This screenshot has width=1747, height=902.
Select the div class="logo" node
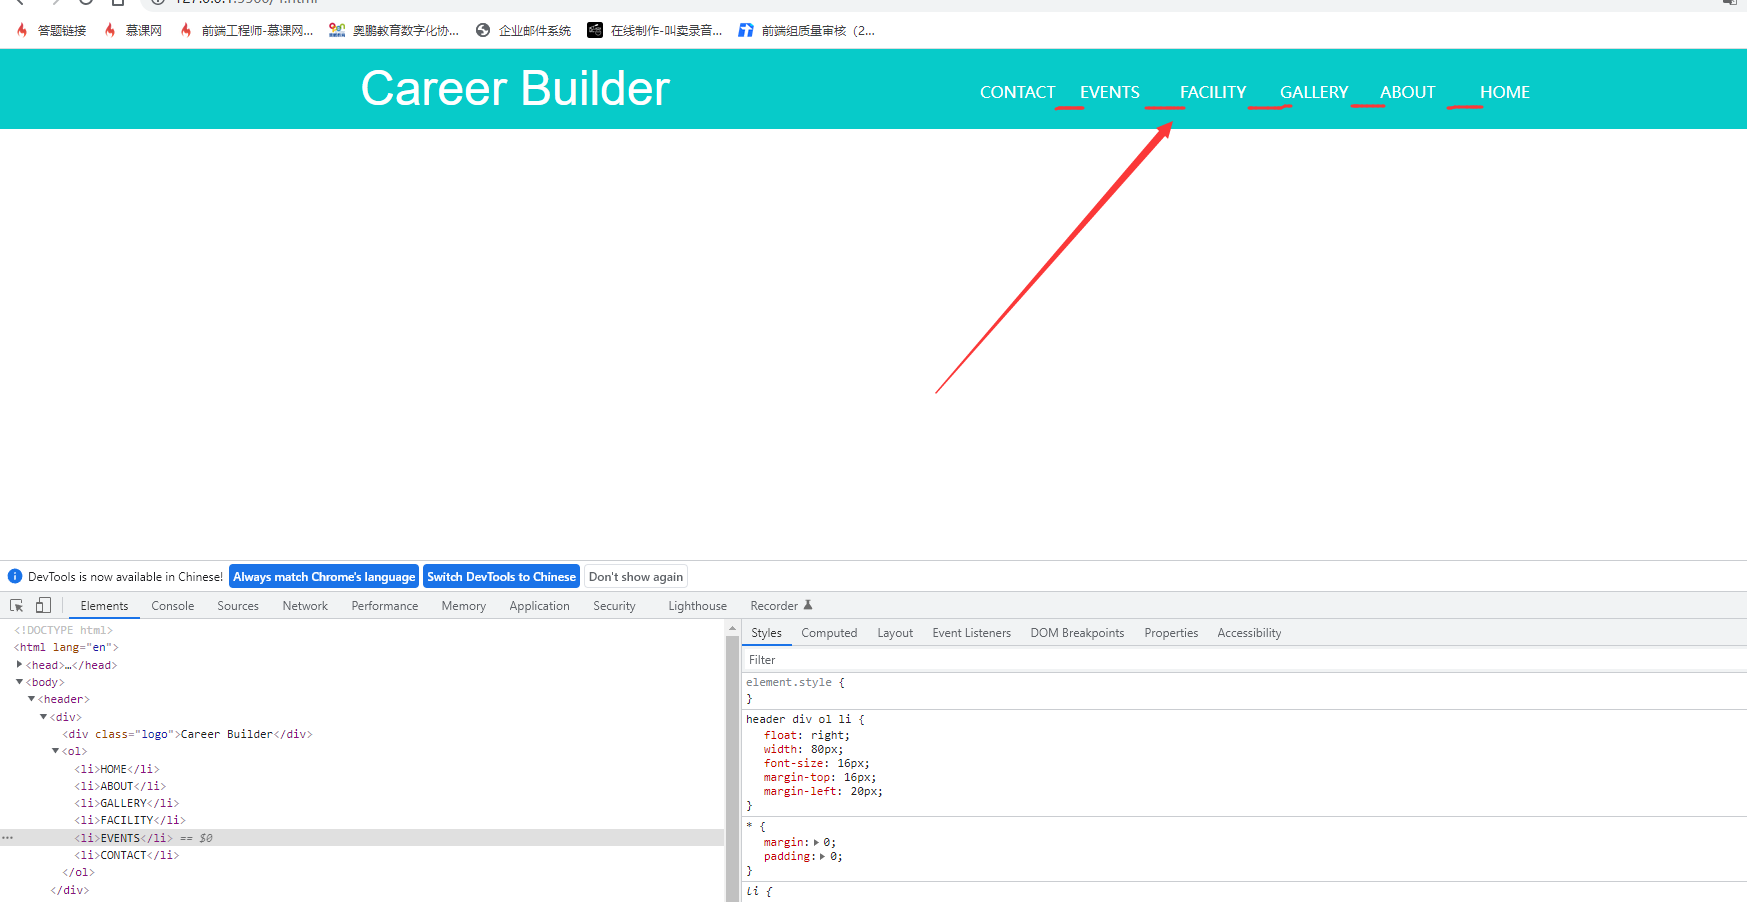[x=187, y=734]
